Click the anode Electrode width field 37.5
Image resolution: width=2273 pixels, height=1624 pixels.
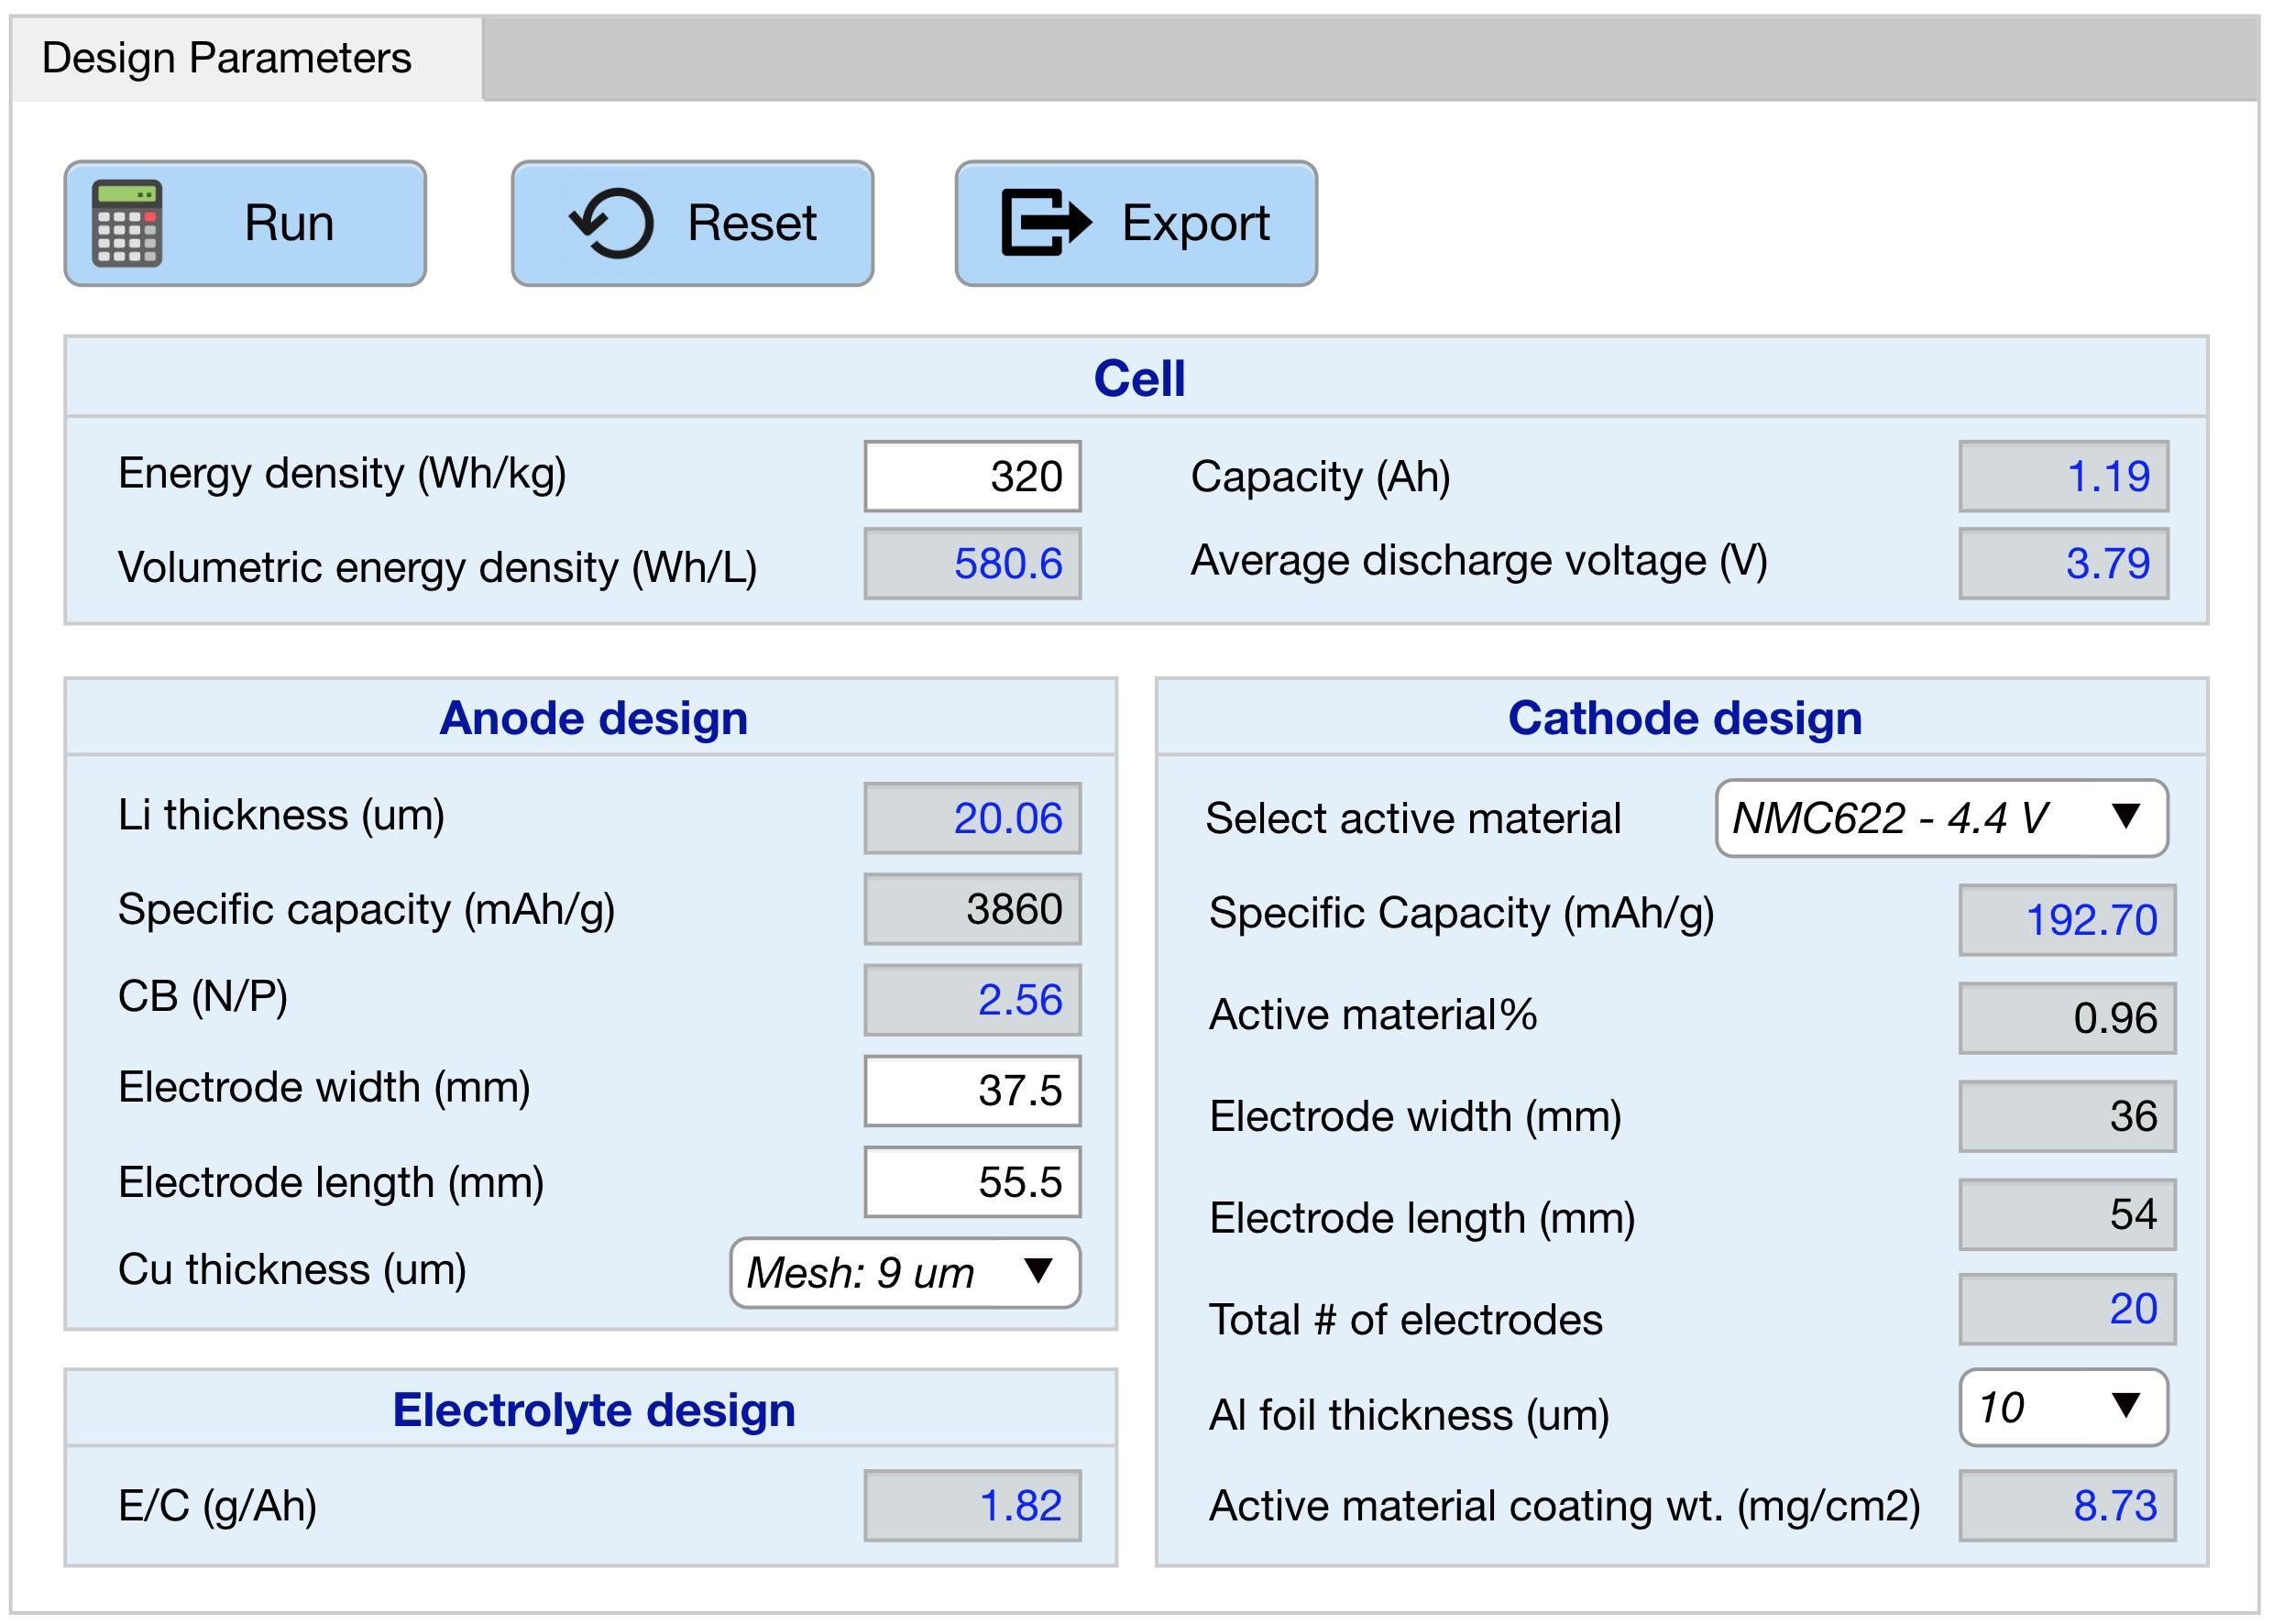pyautogui.click(x=972, y=1091)
